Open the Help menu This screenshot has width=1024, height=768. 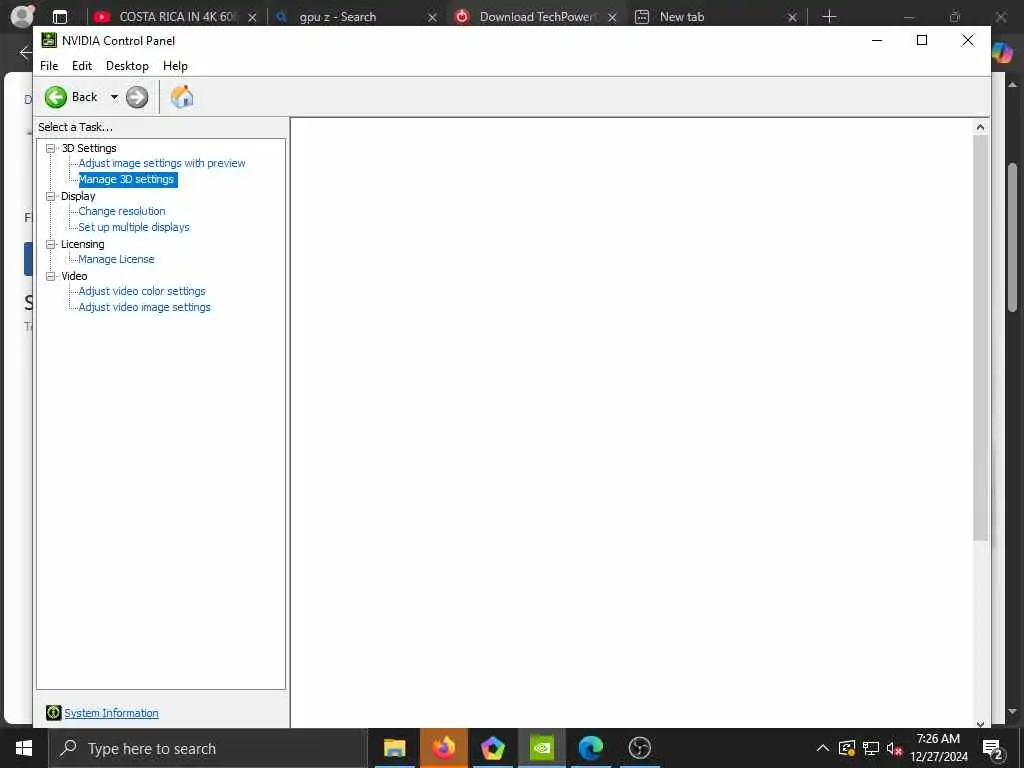175,66
